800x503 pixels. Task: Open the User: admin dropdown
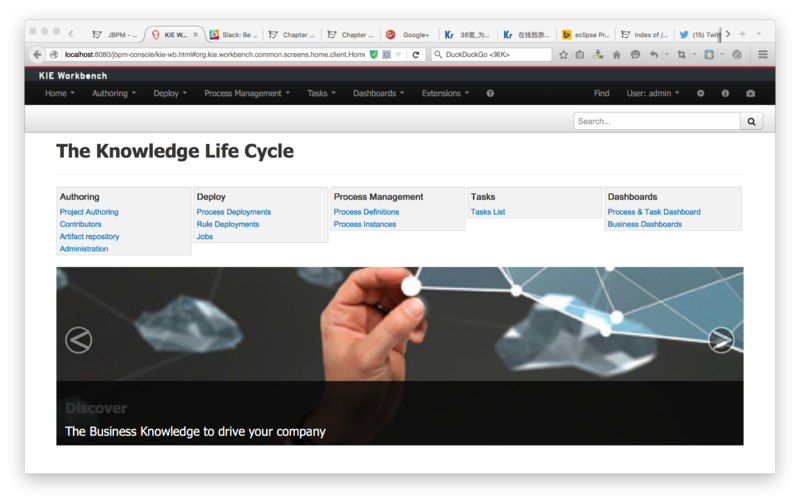click(x=652, y=93)
